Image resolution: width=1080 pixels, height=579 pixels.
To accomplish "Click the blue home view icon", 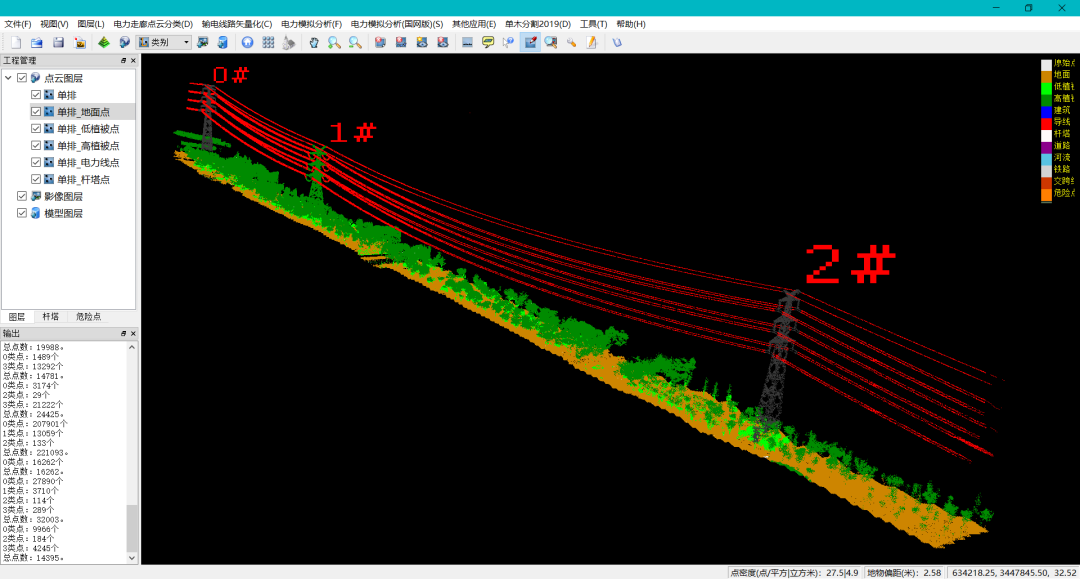I will pyautogui.click(x=247, y=42).
